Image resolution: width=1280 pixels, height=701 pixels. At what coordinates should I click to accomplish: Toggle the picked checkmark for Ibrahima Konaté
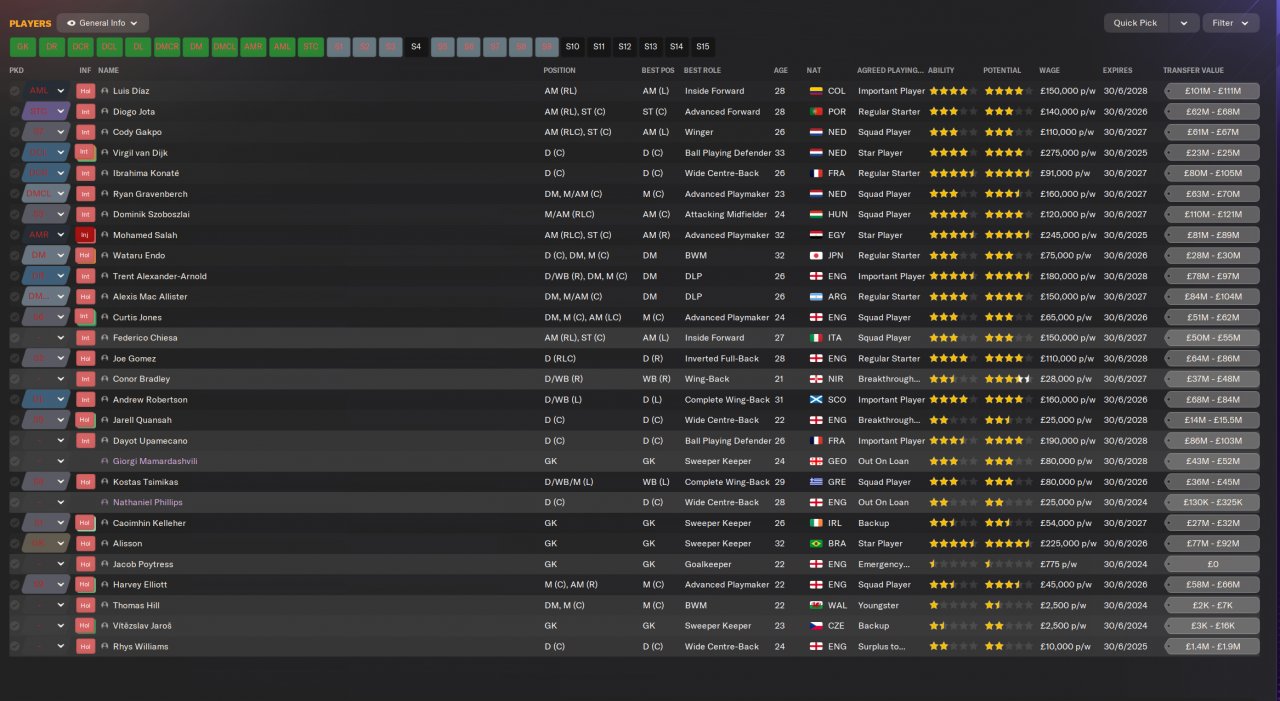14,173
